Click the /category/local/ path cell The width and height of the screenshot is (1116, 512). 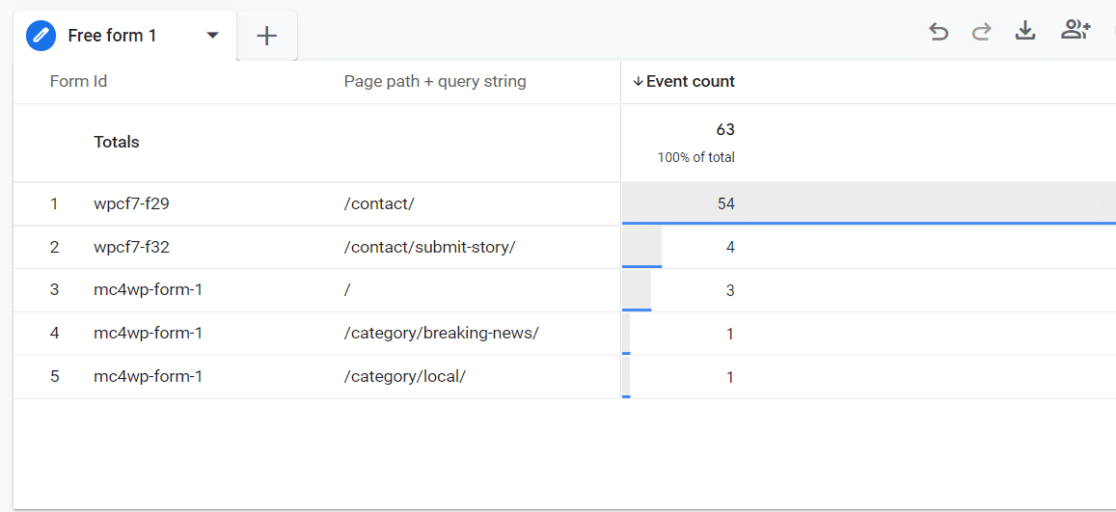pyautogui.click(x=405, y=377)
